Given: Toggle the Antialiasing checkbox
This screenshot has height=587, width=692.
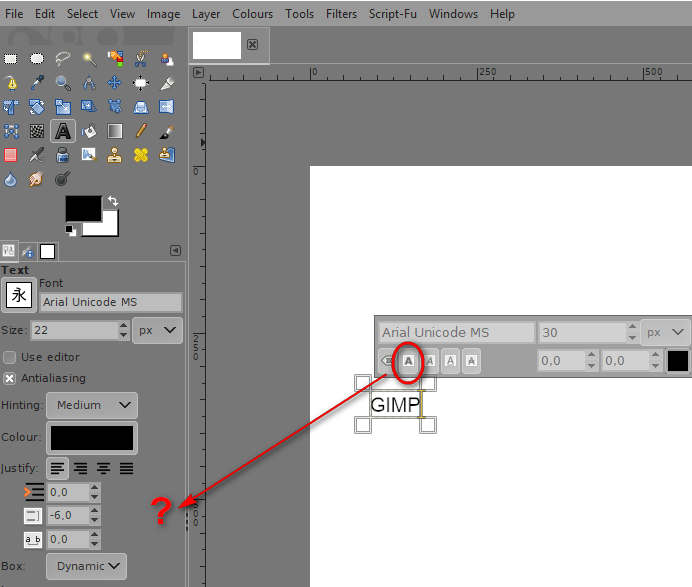Looking at the screenshot, I should (x=10, y=378).
